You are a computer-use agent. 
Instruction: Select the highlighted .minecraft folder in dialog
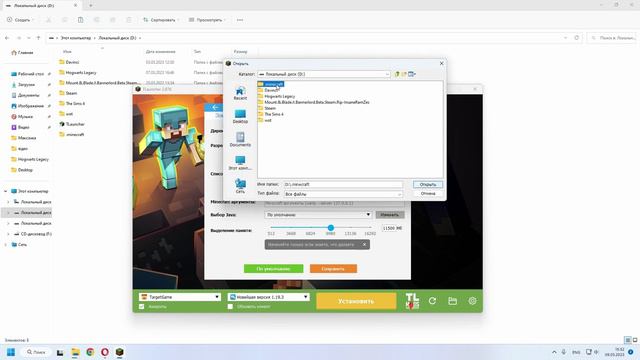[271, 84]
